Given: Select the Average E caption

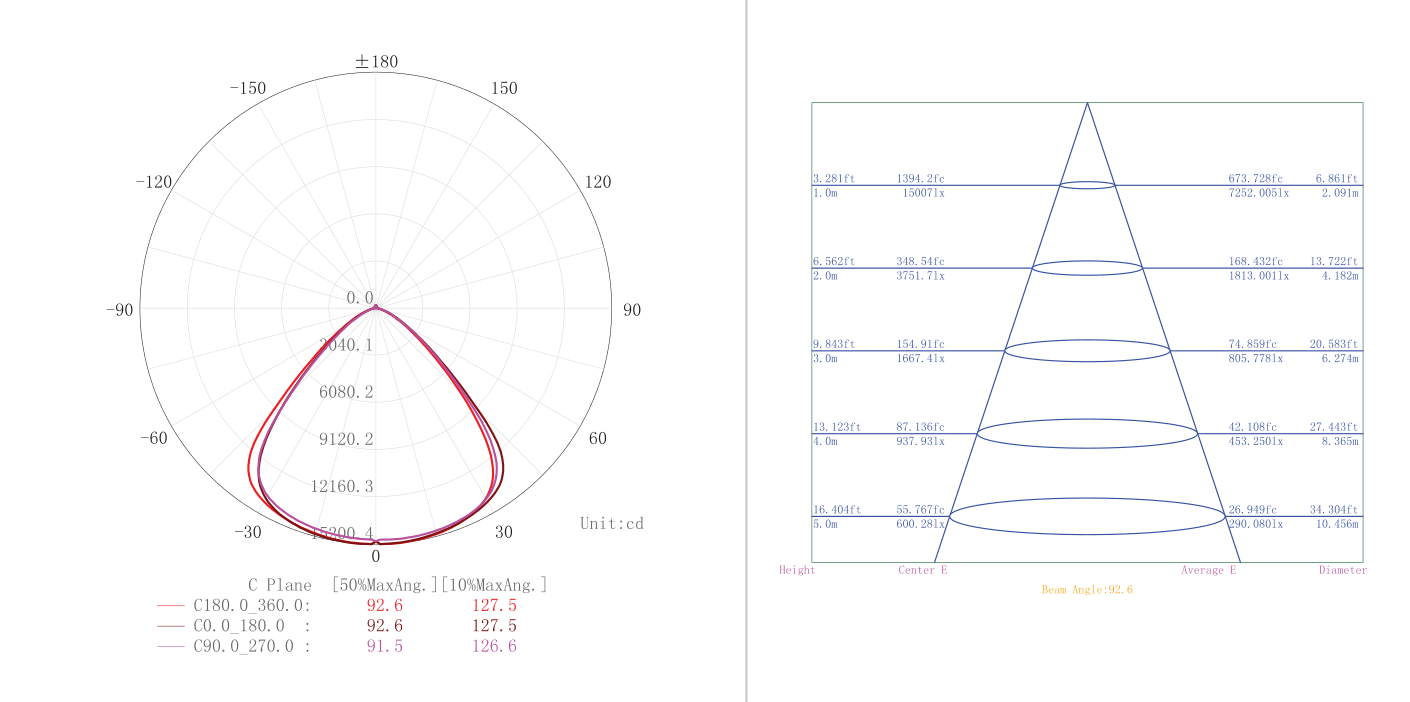Looking at the screenshot, I should coord(1209,570).
